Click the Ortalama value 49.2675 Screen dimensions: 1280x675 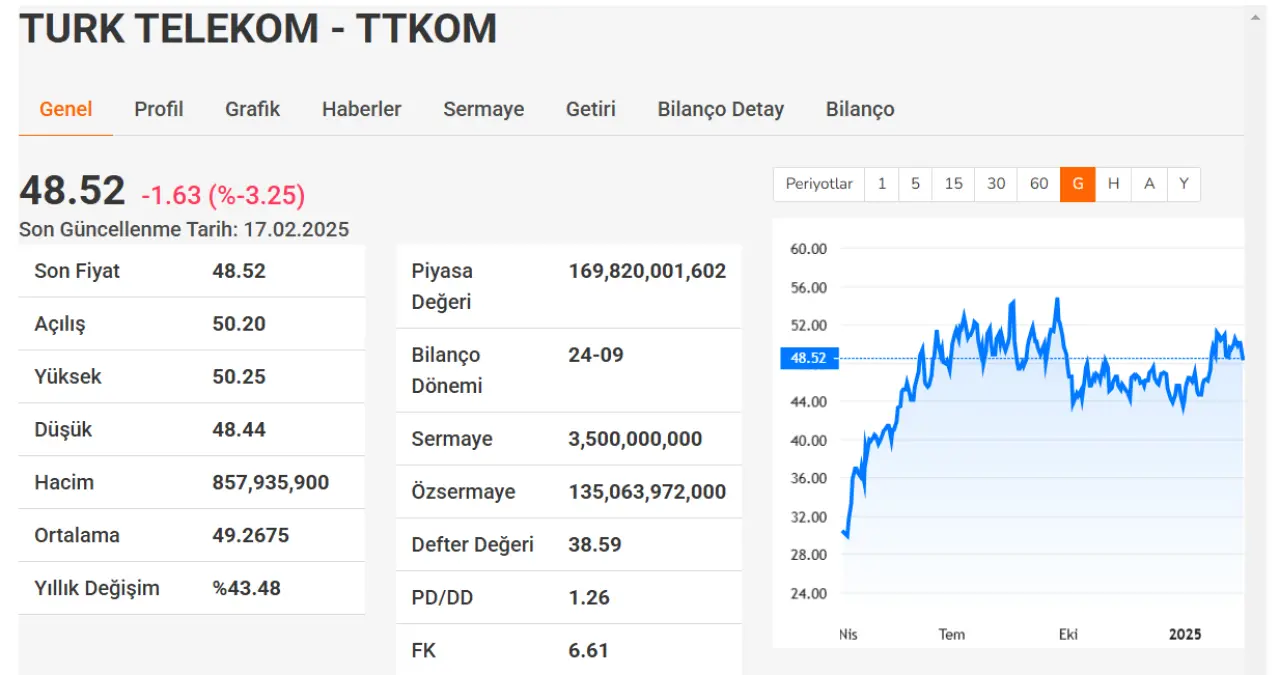coord(251,536)
